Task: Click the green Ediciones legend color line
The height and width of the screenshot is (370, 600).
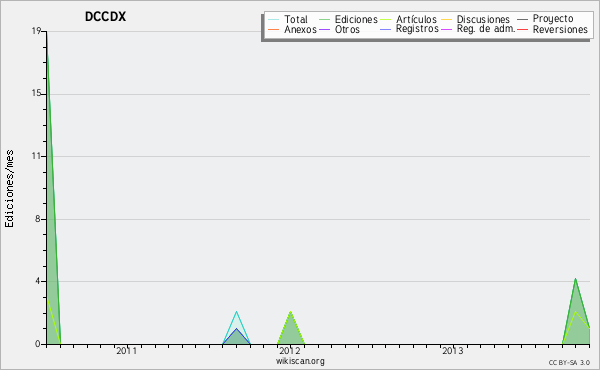Action: (x=324, y=20)
